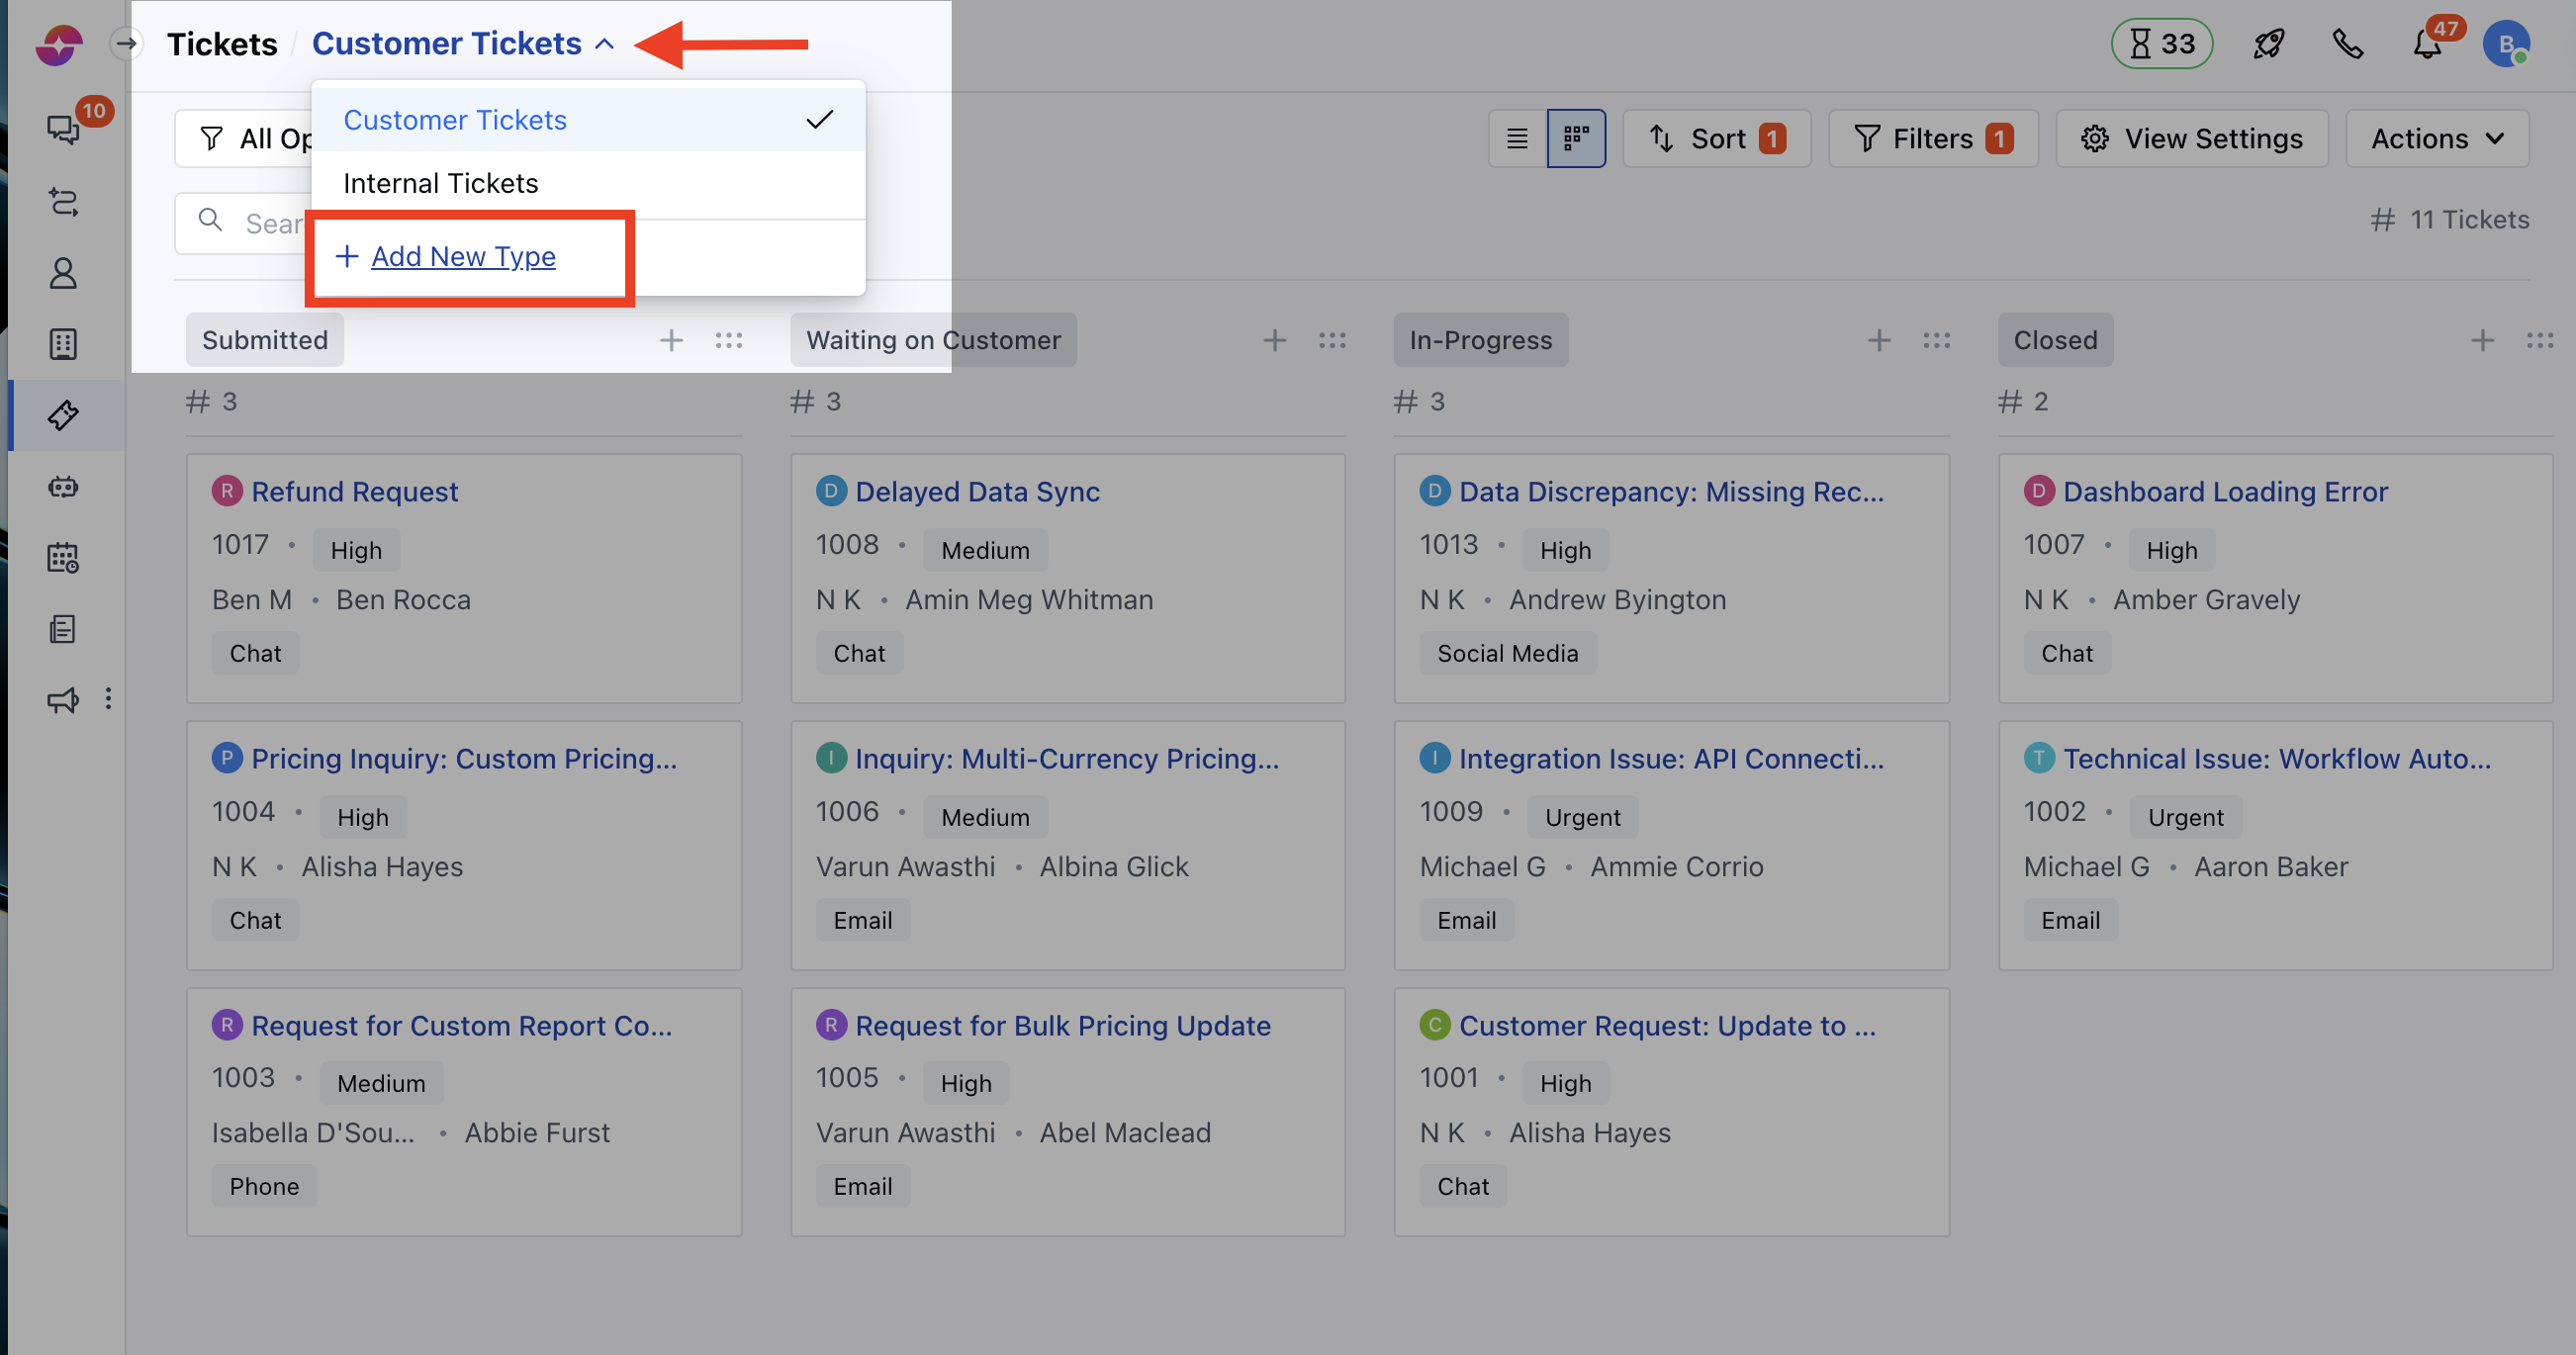Open the Filters panel showing 1 filter

1932,138
